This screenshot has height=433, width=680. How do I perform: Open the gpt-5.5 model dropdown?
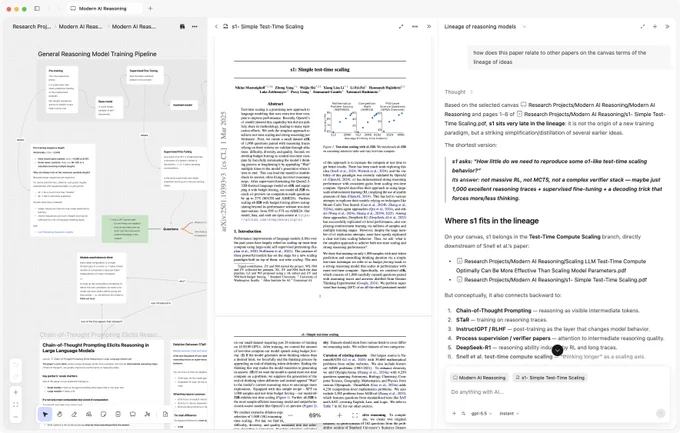point(481,413)
